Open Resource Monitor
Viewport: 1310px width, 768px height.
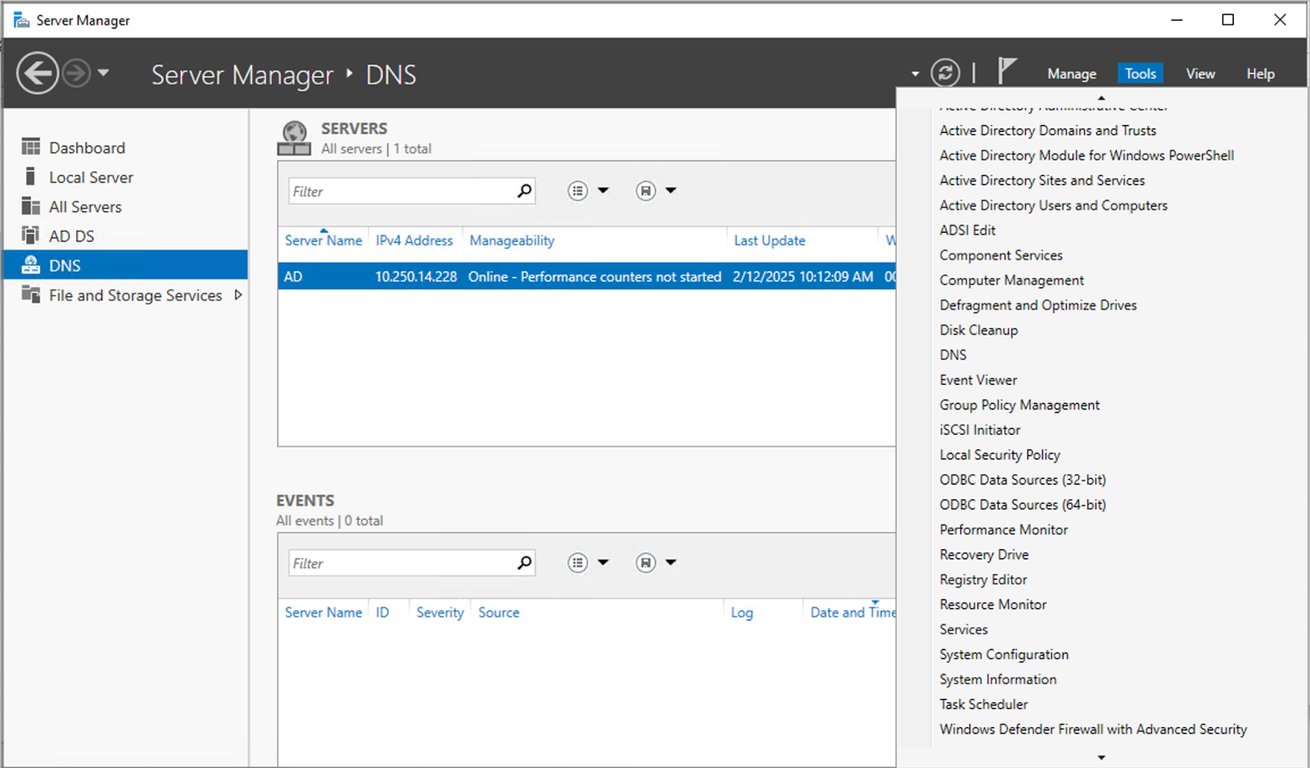[x=993, y=605]
